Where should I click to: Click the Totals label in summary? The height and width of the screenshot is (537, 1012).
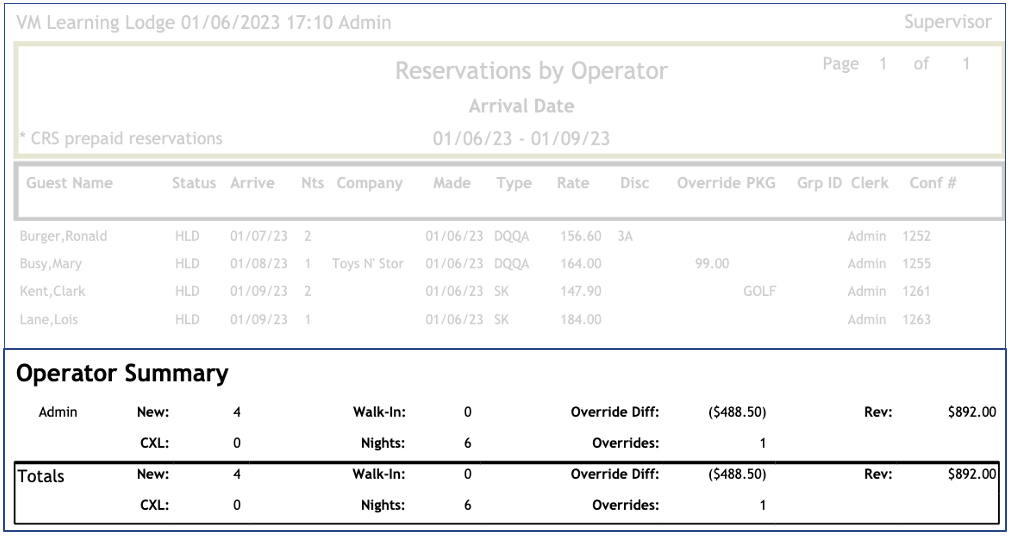point(42,477)
